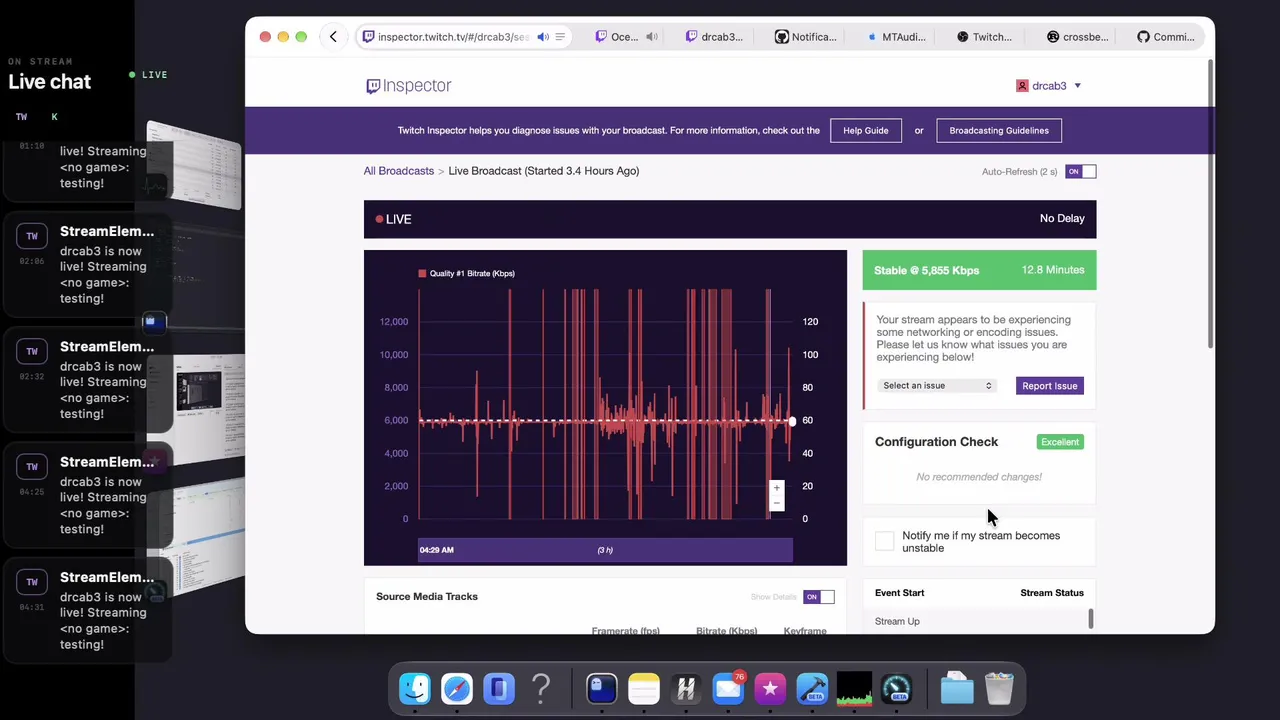Open the Select an issue dropdown
The width and height of the screenshot is (1280, 720).
(937, 386)
